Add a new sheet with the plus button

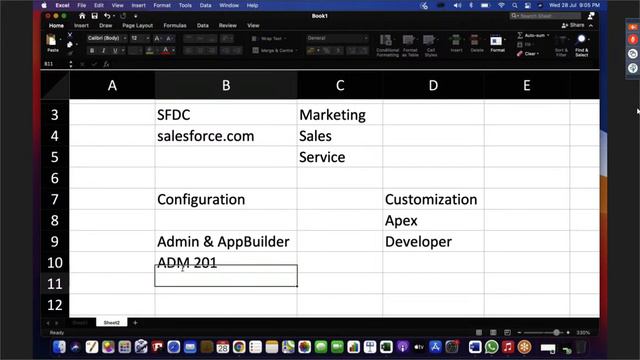(x=135, y=322)
